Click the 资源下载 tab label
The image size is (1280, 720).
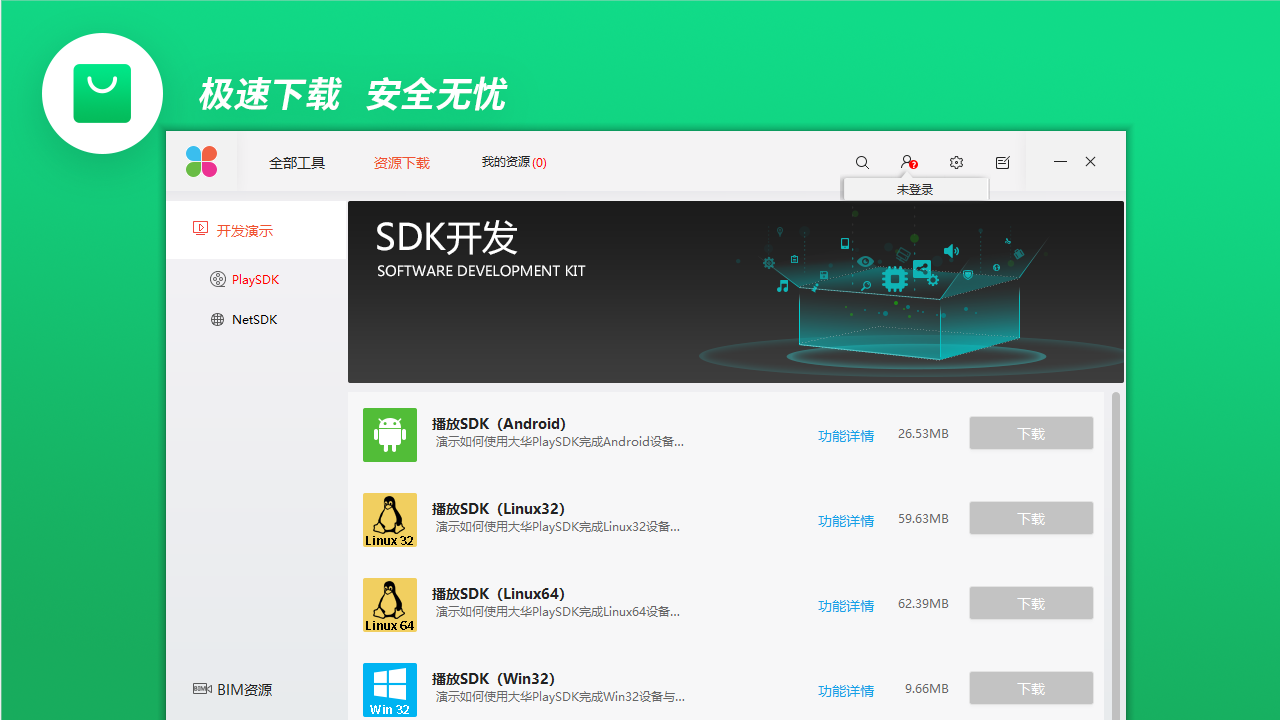tap(401, 162)
